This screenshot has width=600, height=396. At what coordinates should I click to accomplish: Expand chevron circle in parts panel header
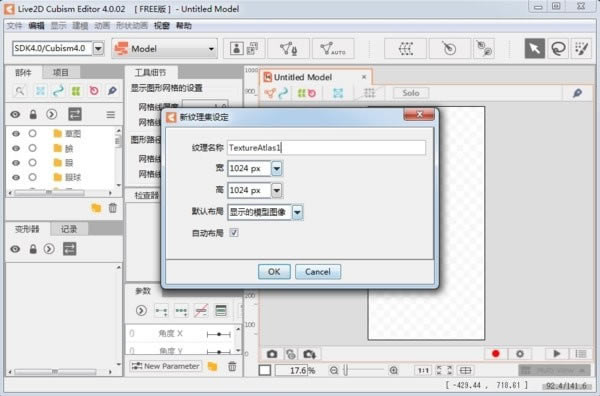click(x=51, y=114)
